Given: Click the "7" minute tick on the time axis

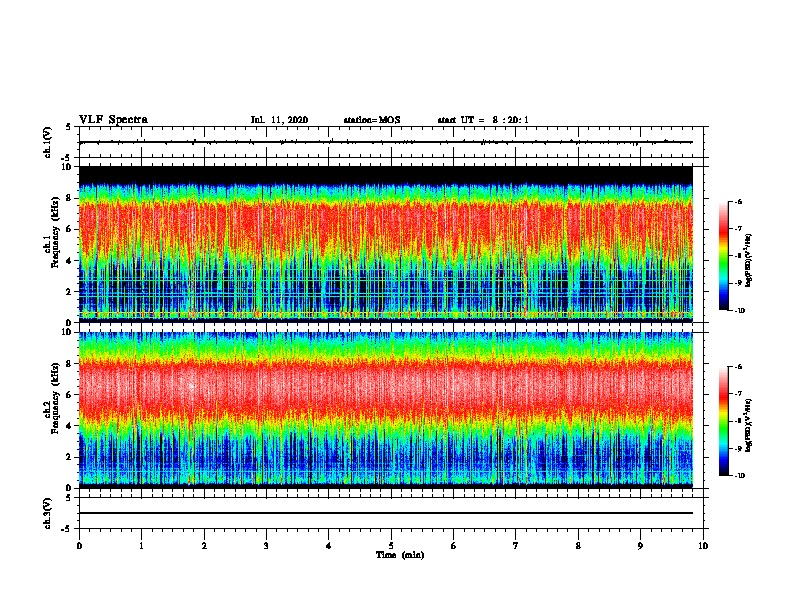Looking at the screenshot, I should (516, 546).
